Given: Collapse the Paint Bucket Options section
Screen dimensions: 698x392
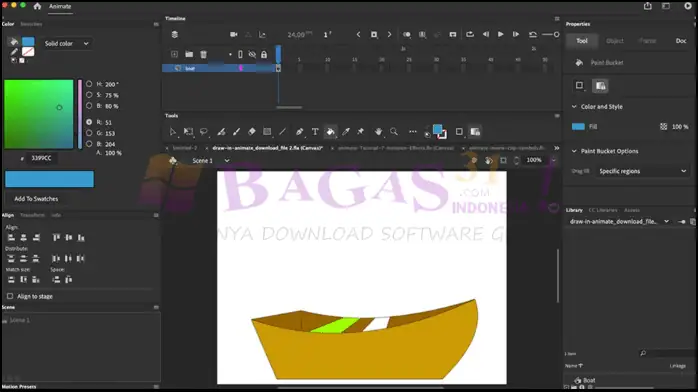Looking at the screenshot, I should [x=574, y=151].
